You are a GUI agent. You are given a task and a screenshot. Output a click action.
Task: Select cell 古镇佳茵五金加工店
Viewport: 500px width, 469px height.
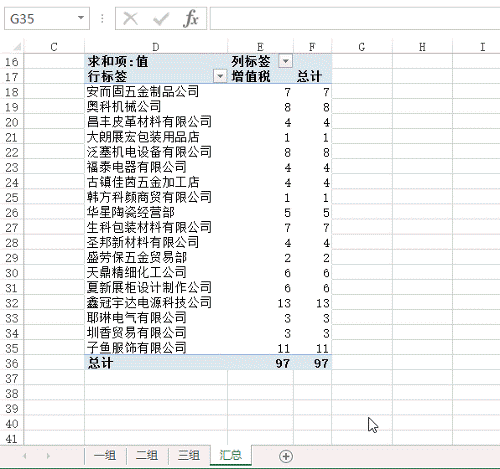156,182
